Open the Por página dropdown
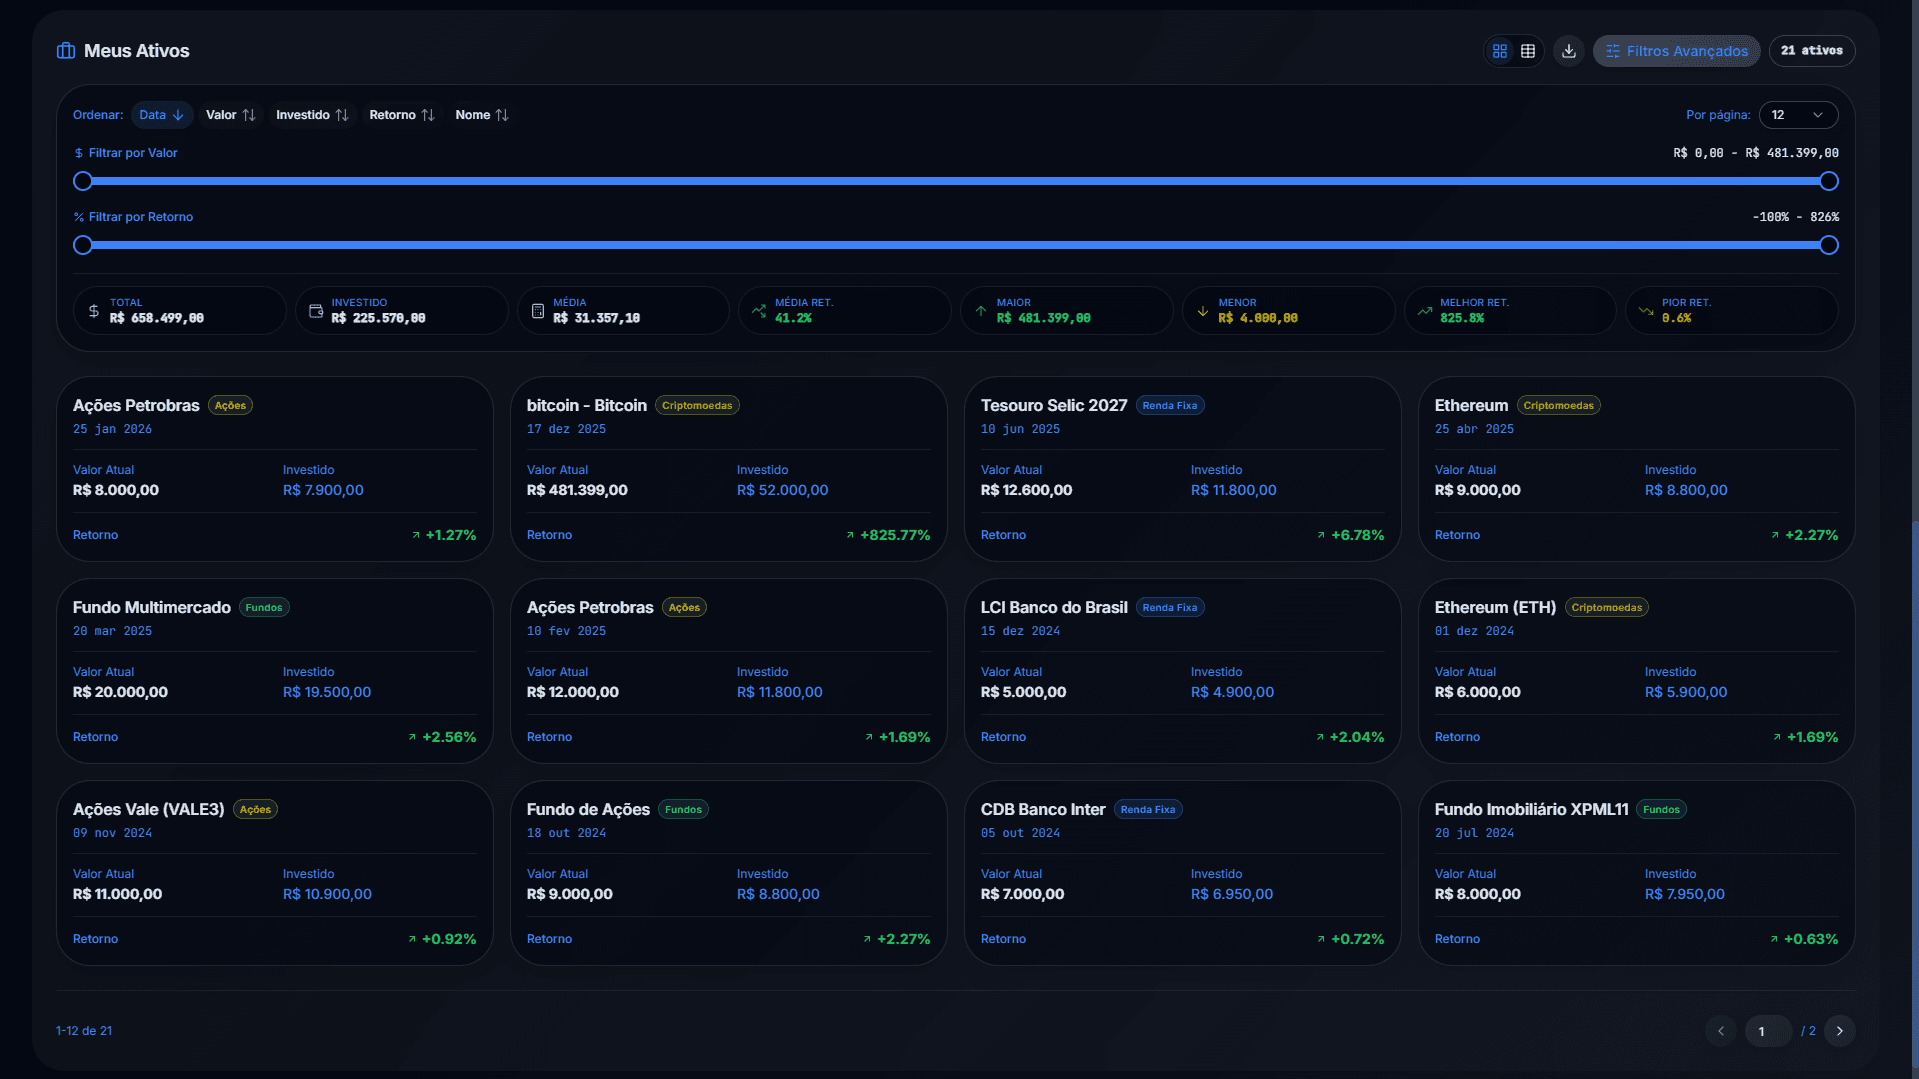 (1797, 115)
